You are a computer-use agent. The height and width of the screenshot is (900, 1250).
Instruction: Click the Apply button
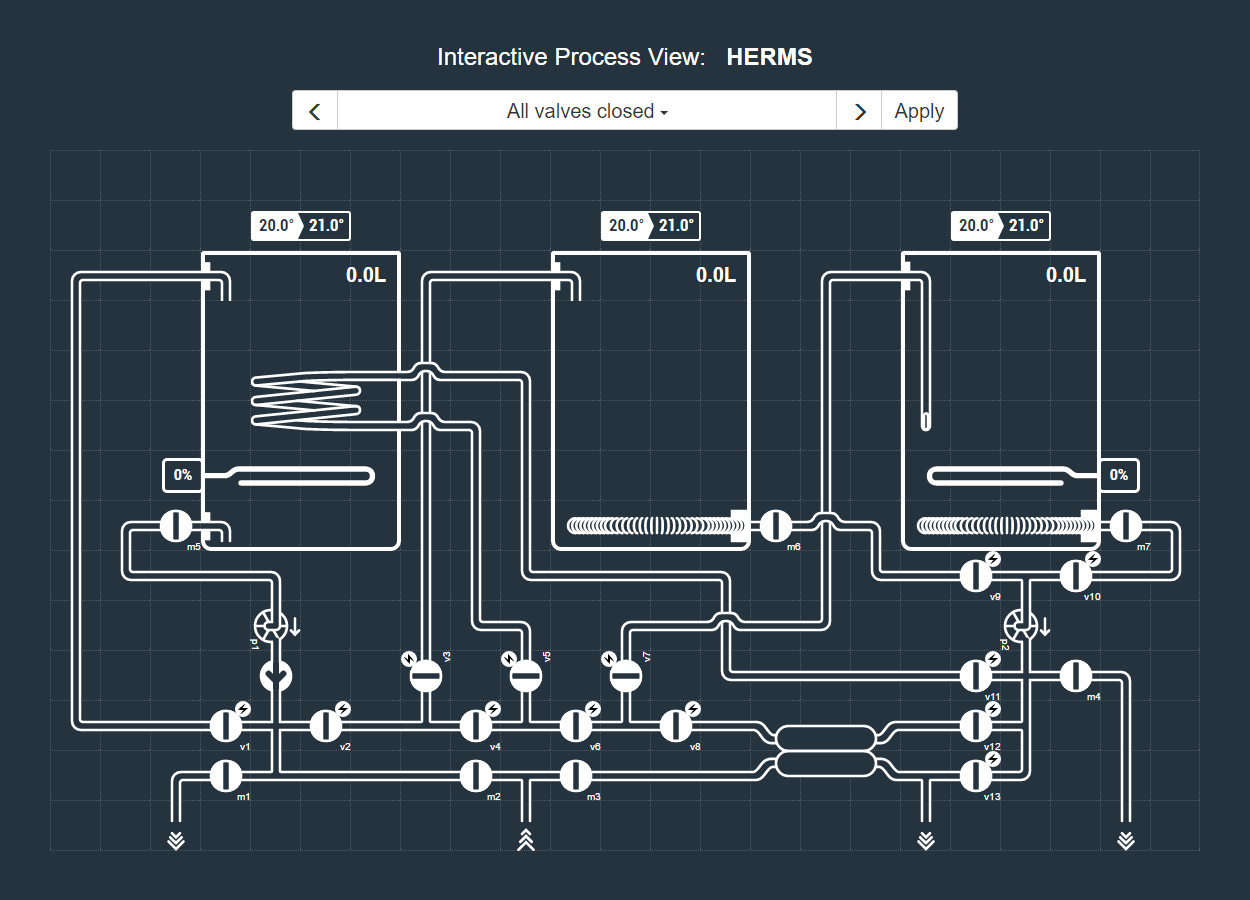point(918,110)
